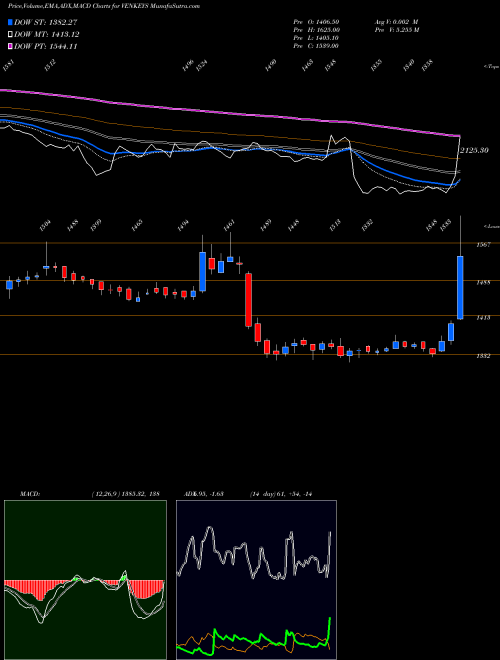This screenshot has width=500, height=660.
Task: Open the MACD histogram panel
Action: pos(85,580)
